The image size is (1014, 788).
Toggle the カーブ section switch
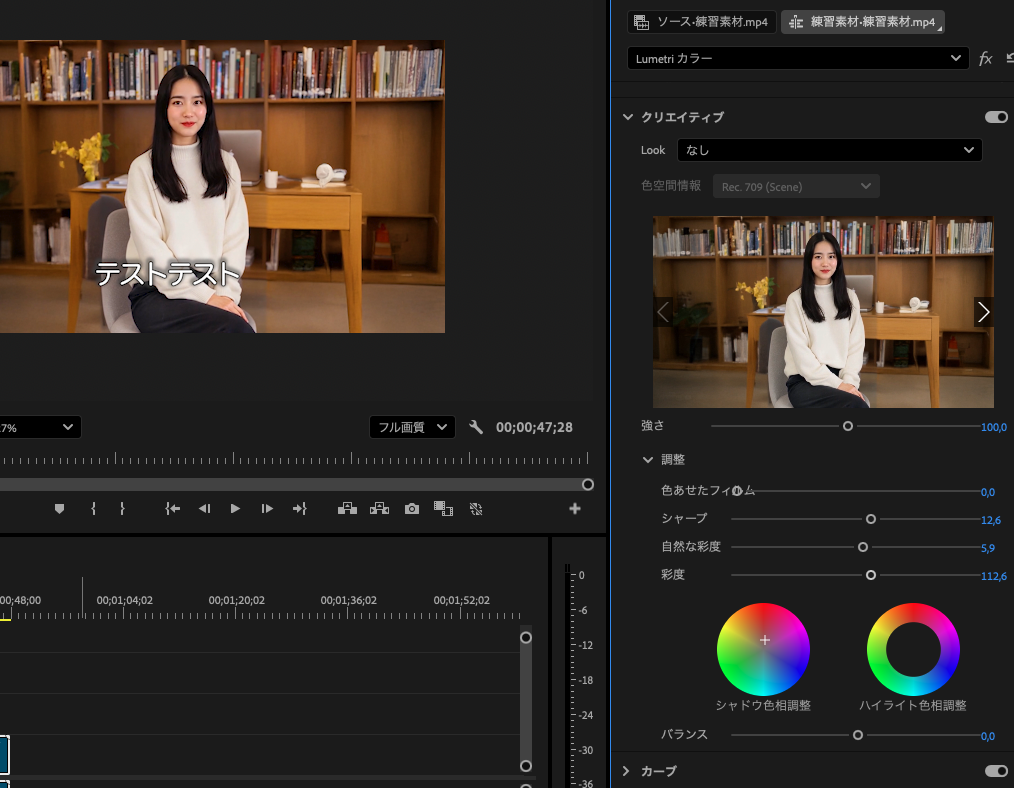tap(996, 771)
